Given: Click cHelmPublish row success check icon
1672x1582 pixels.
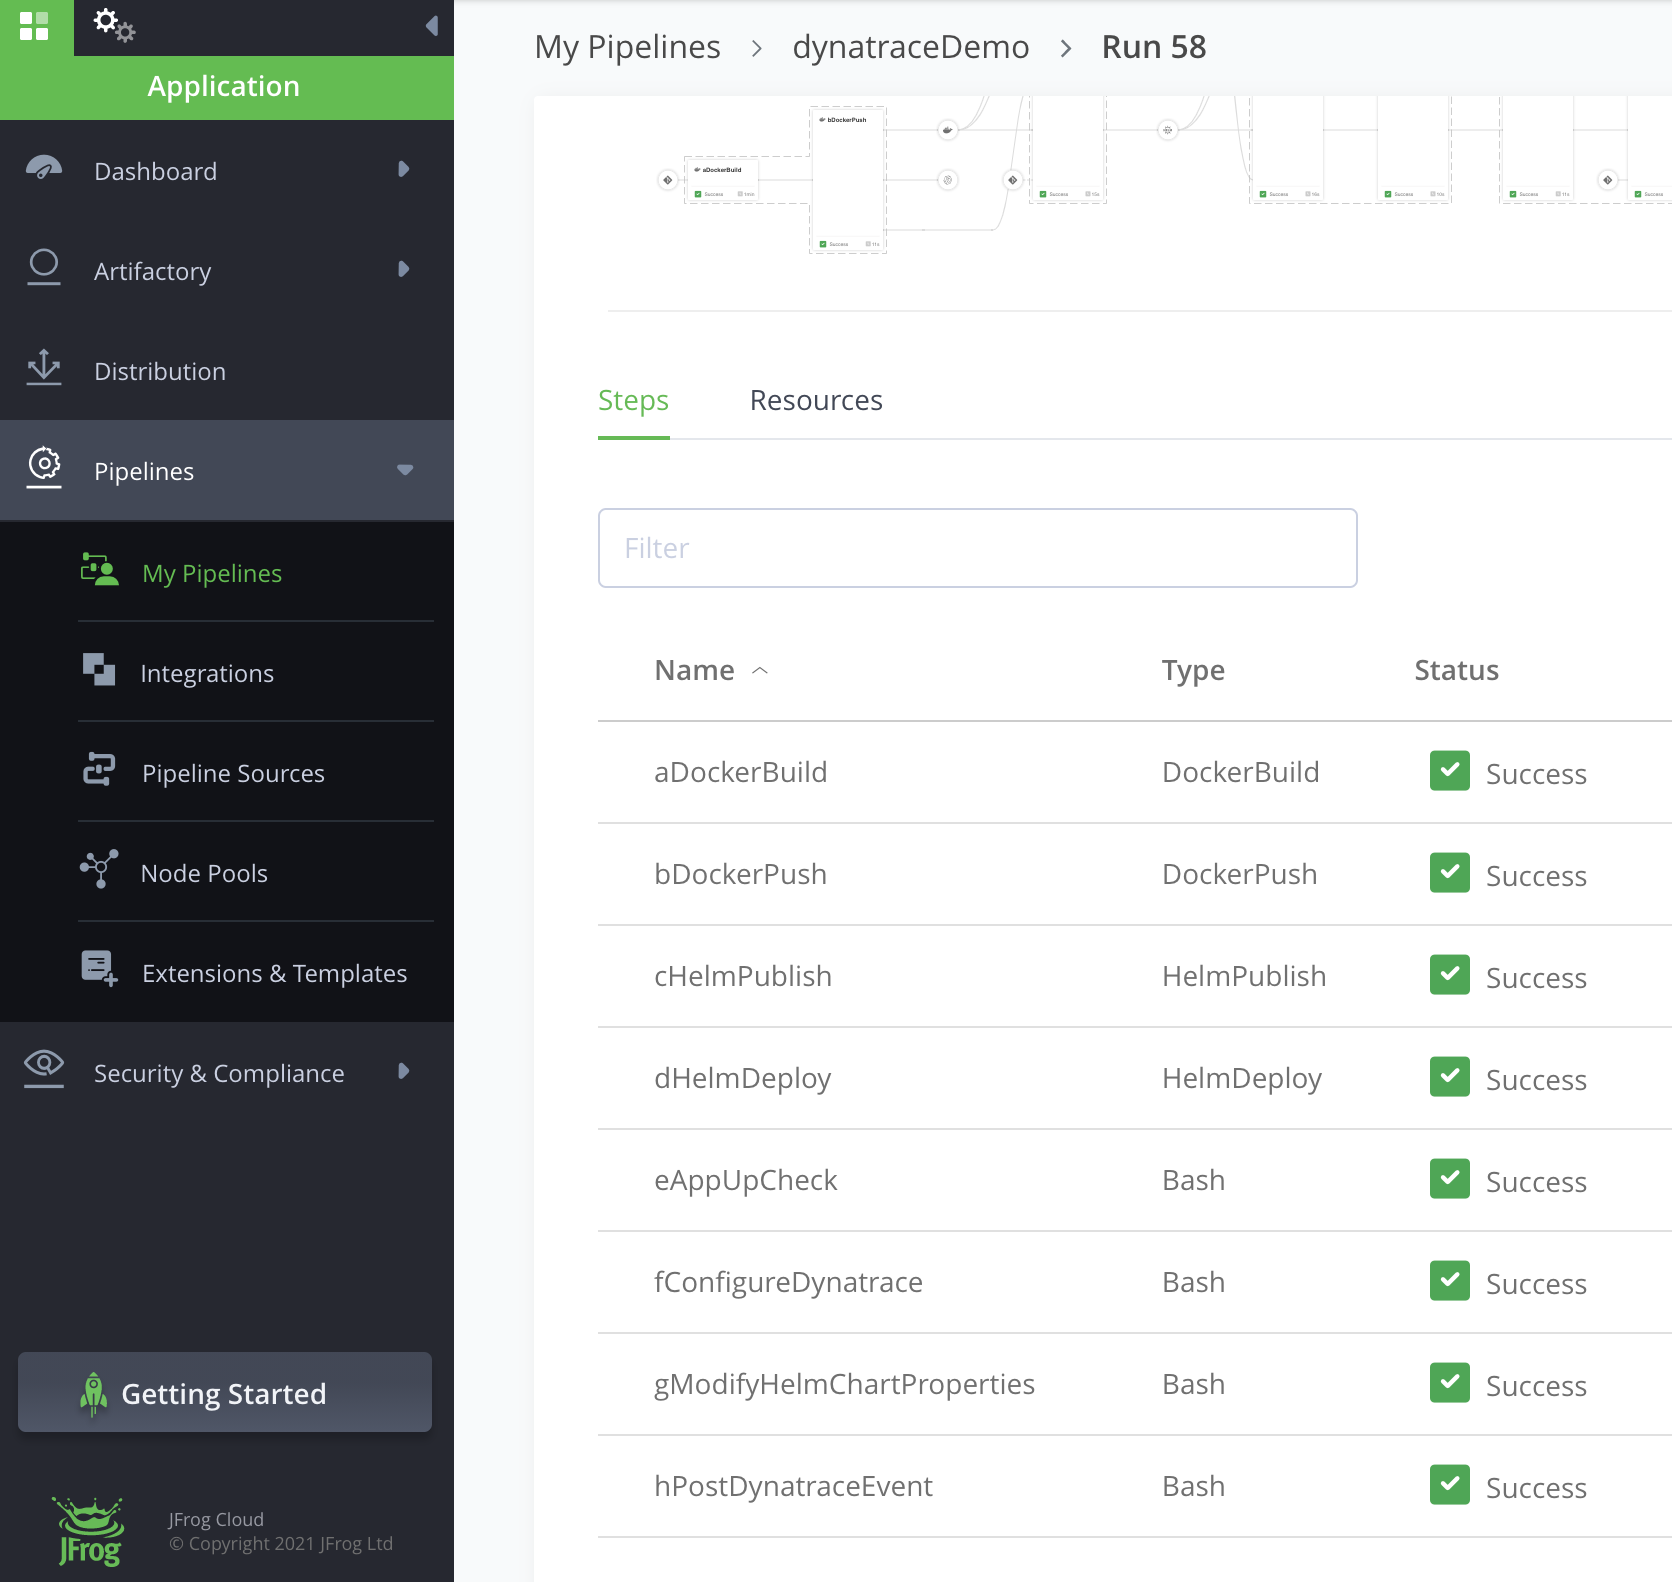Looking at the screenshot, I should click(x=1450, y=975).
